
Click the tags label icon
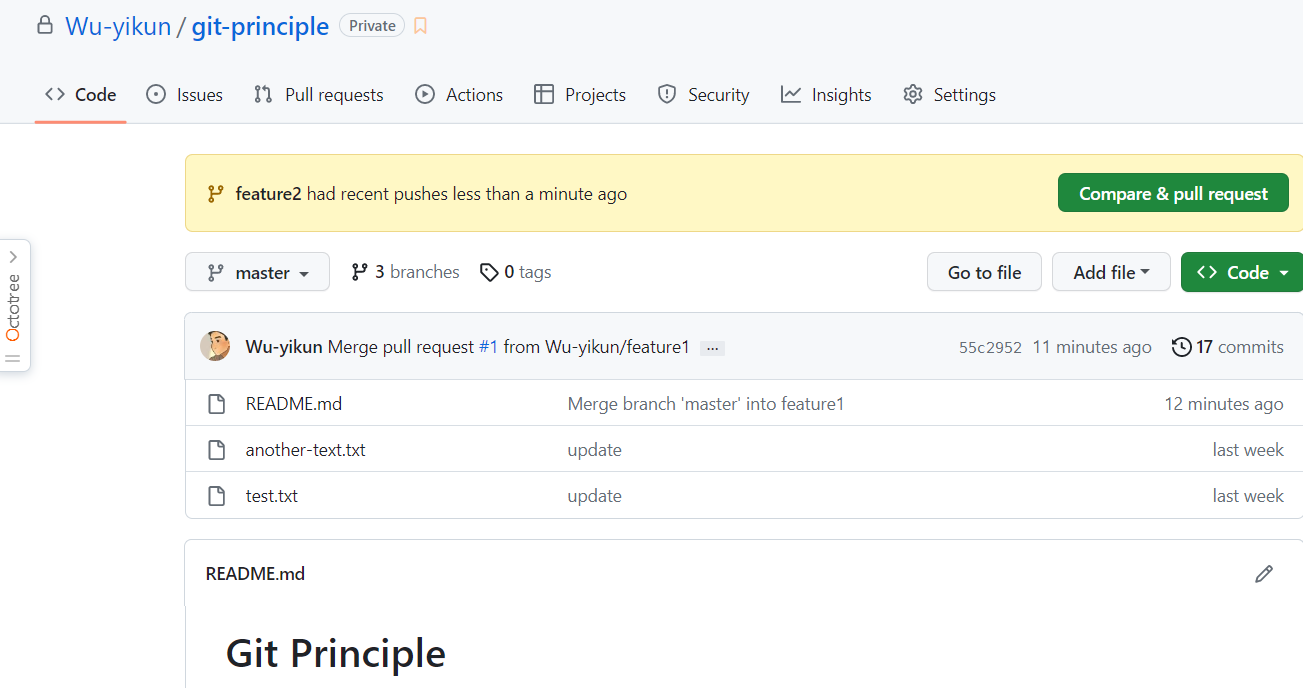(489, 272)
